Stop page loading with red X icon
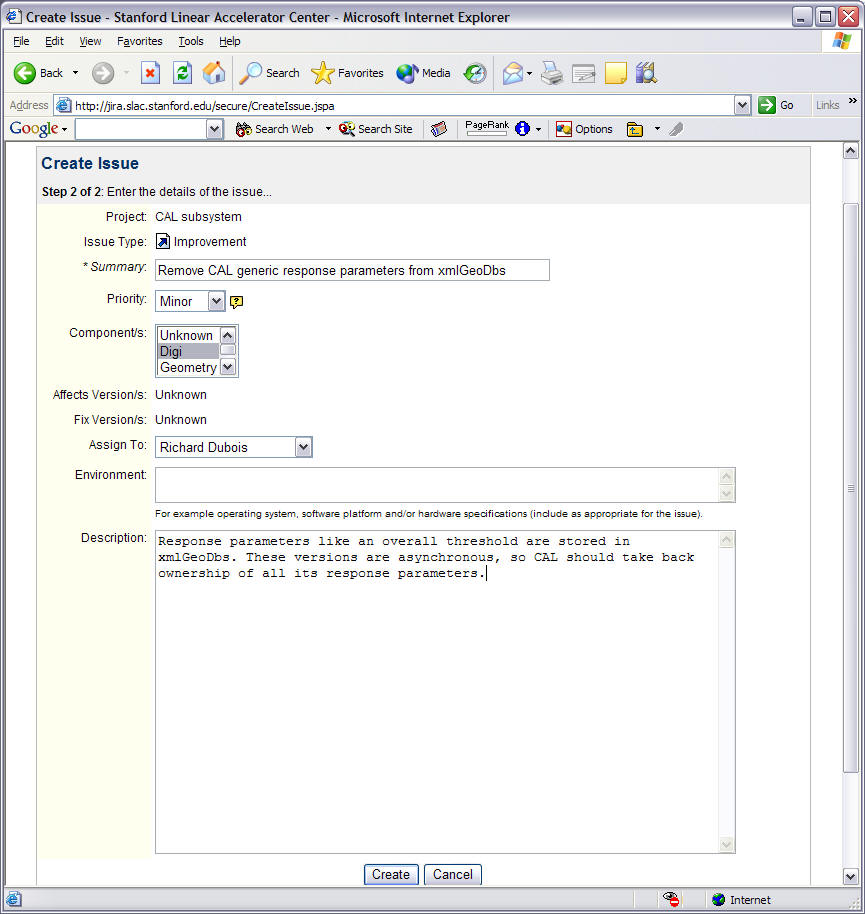Image resolution: width=865 pixels, height=914 pixels. (150, 73)
